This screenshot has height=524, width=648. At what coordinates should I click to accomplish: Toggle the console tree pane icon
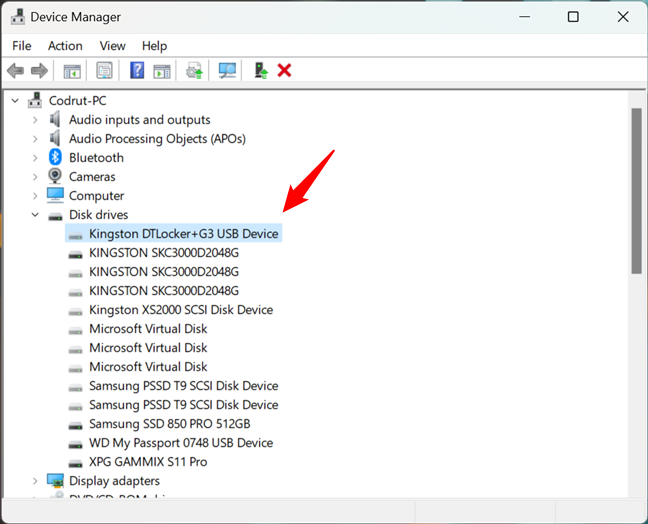click(x=72, y=71)
